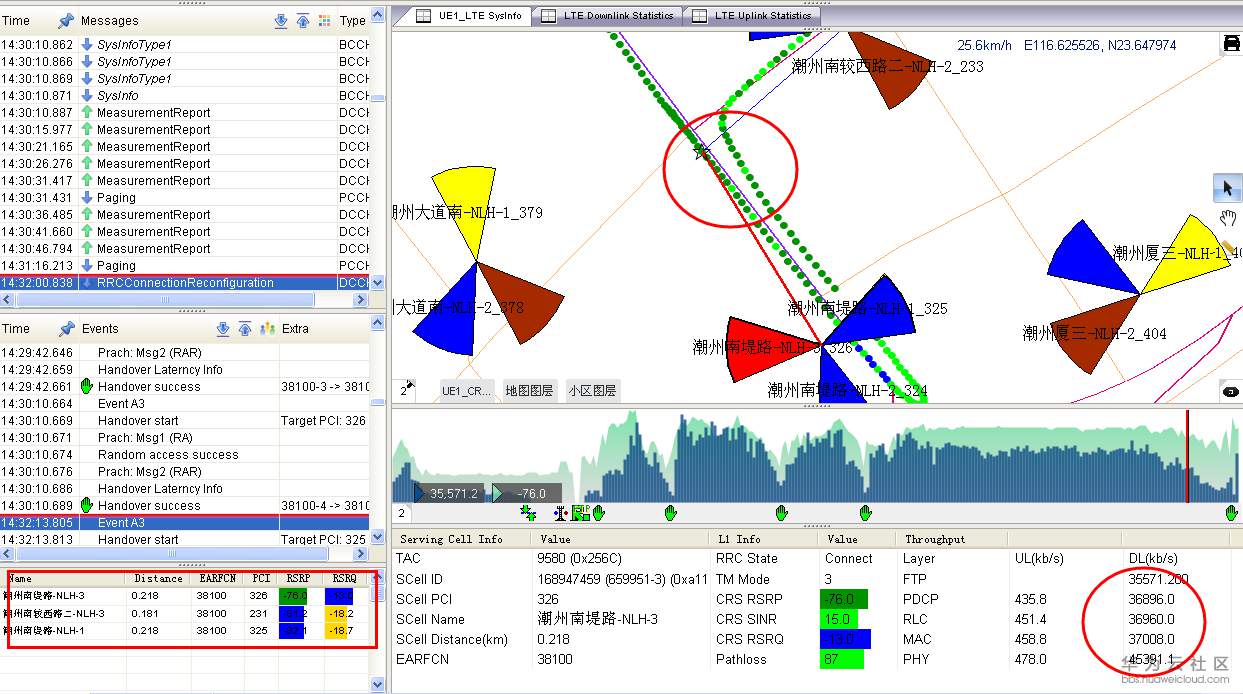Open LTE Downlink Statistics tab
The width and height of the screenshot is (1243, 694).
(607, 16)
